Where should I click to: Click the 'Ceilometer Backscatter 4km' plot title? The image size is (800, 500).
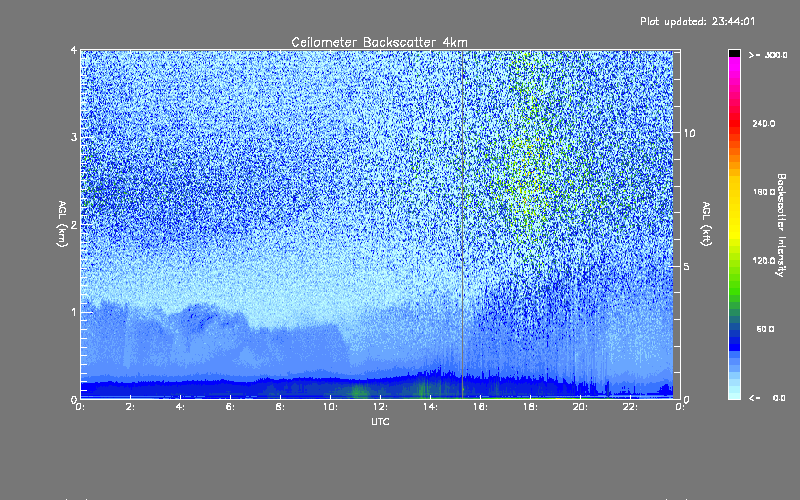(x=379, y=42)
